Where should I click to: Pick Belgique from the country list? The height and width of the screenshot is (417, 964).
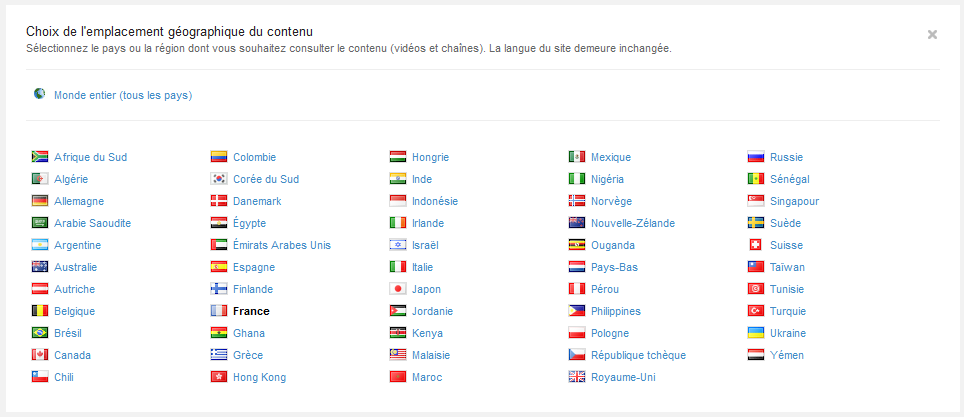74,311
